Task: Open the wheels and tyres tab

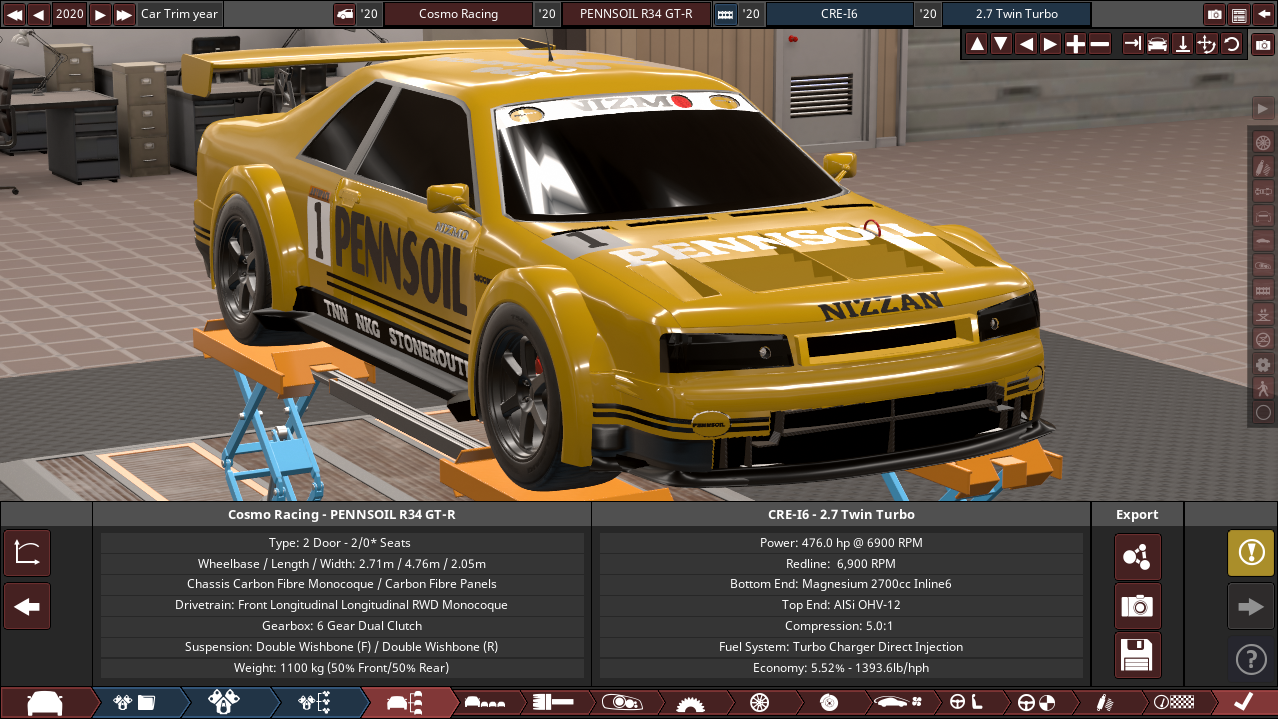Action: pos(758,703)
